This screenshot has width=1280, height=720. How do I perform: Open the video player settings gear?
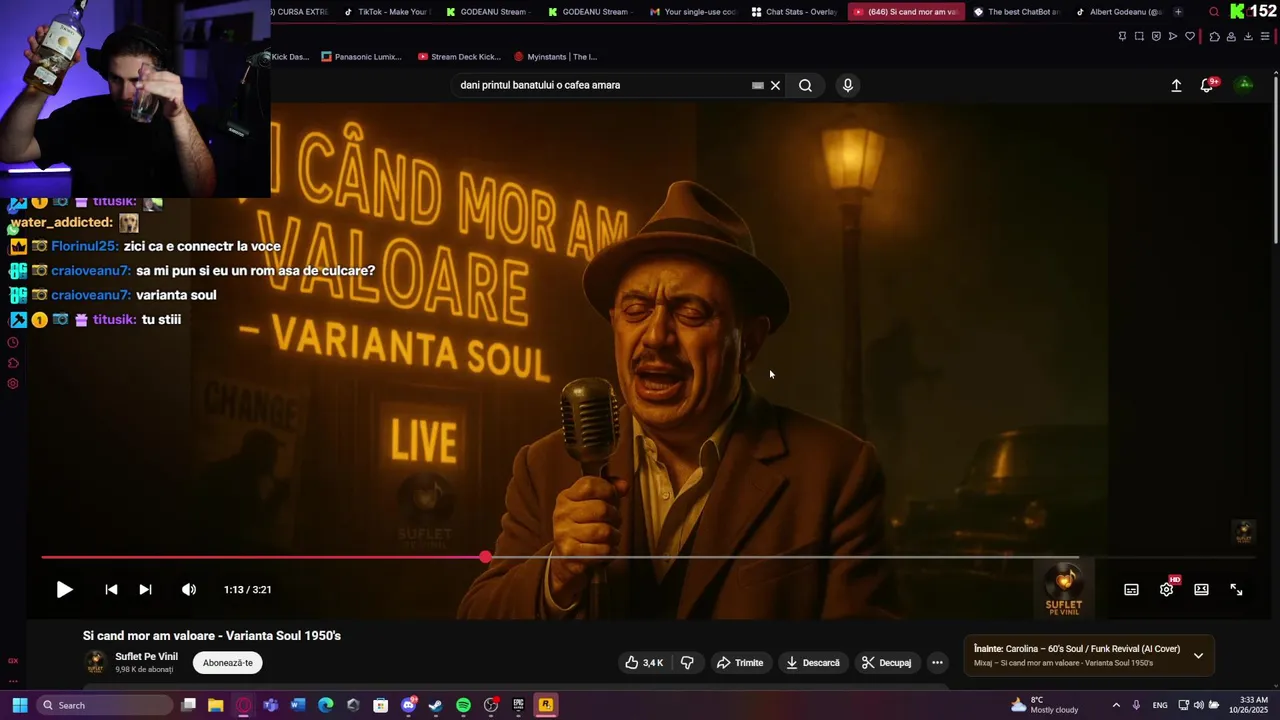pyautogui.click(x=1166, y=590)
